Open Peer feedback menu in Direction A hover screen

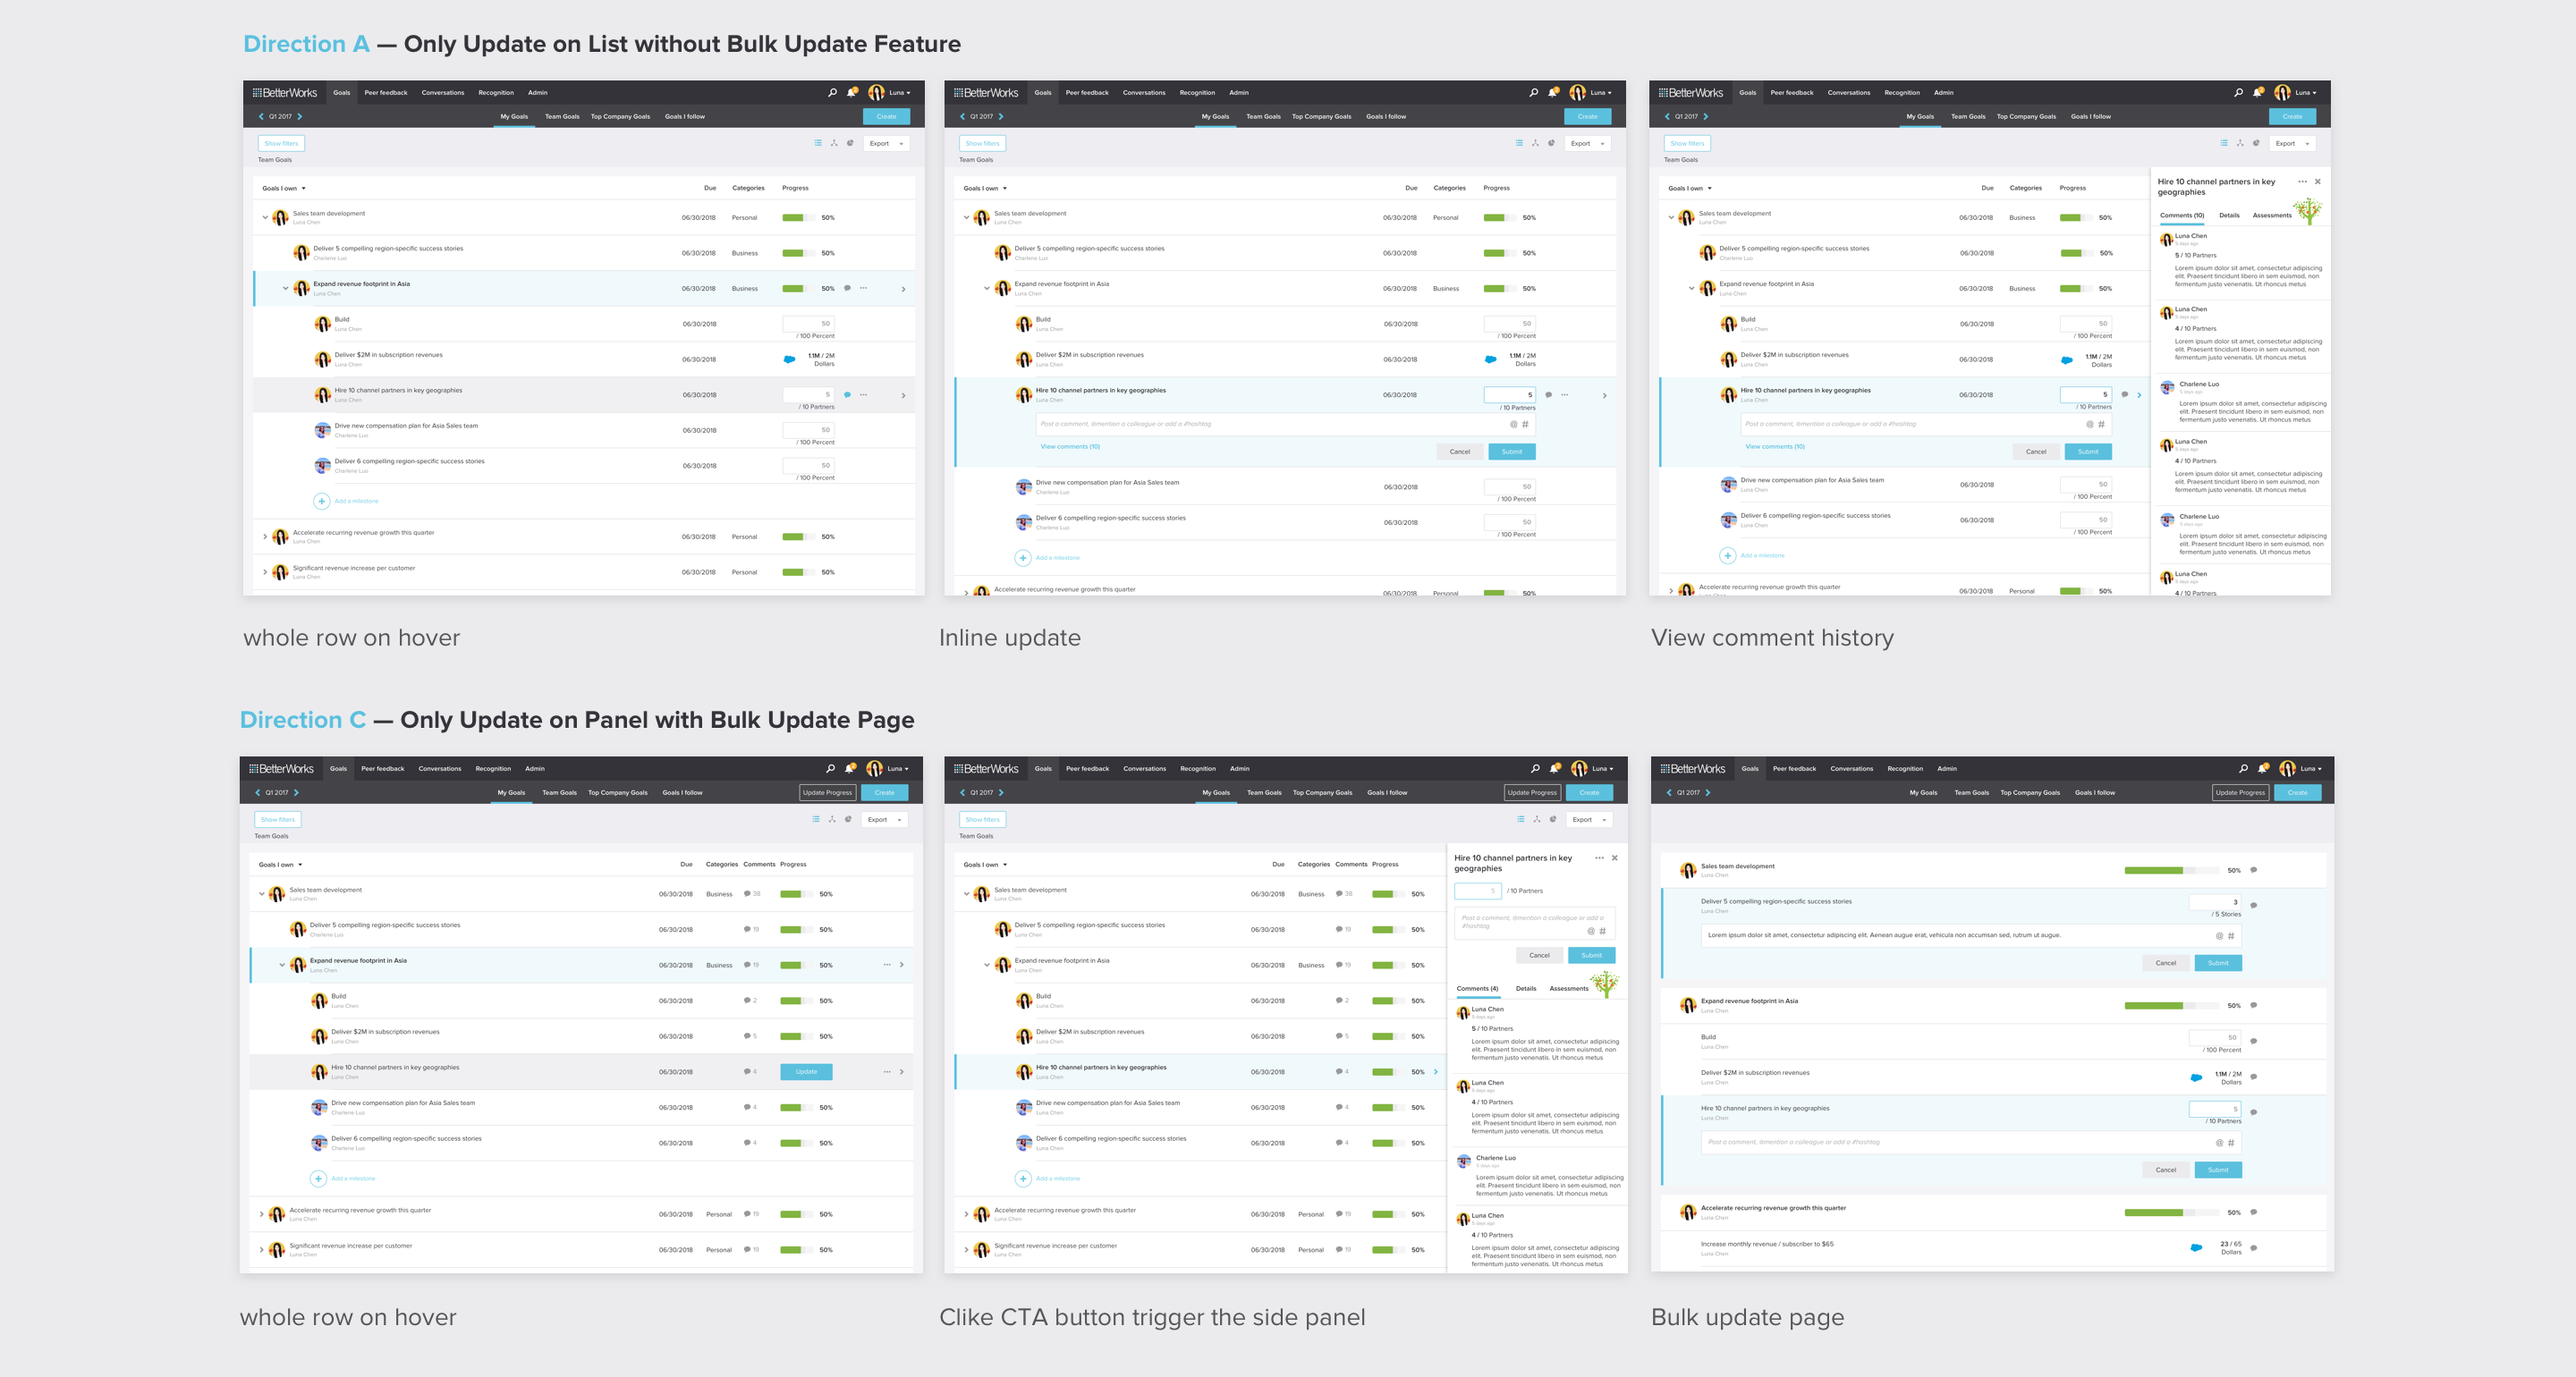point(386,92)
